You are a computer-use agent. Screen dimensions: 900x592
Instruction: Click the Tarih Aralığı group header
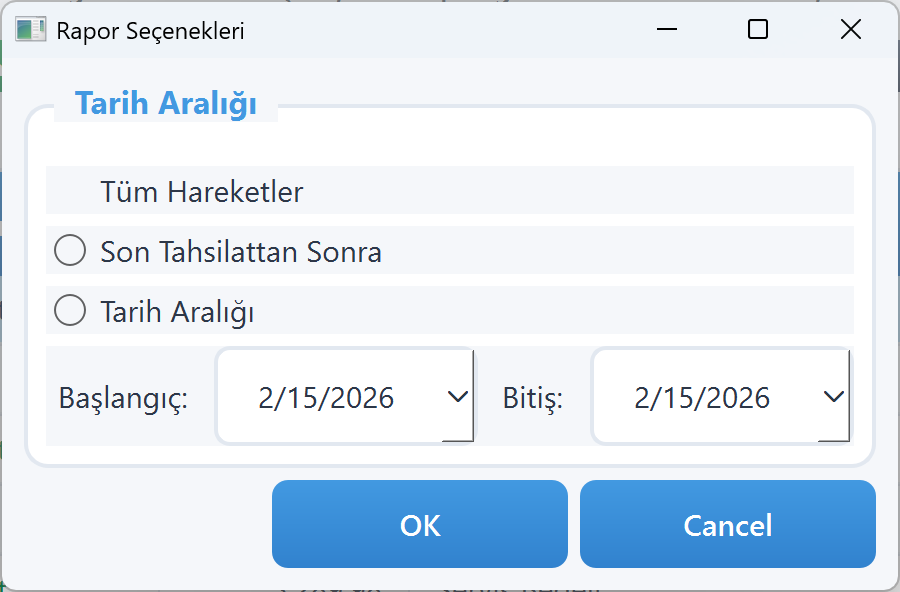165,102
